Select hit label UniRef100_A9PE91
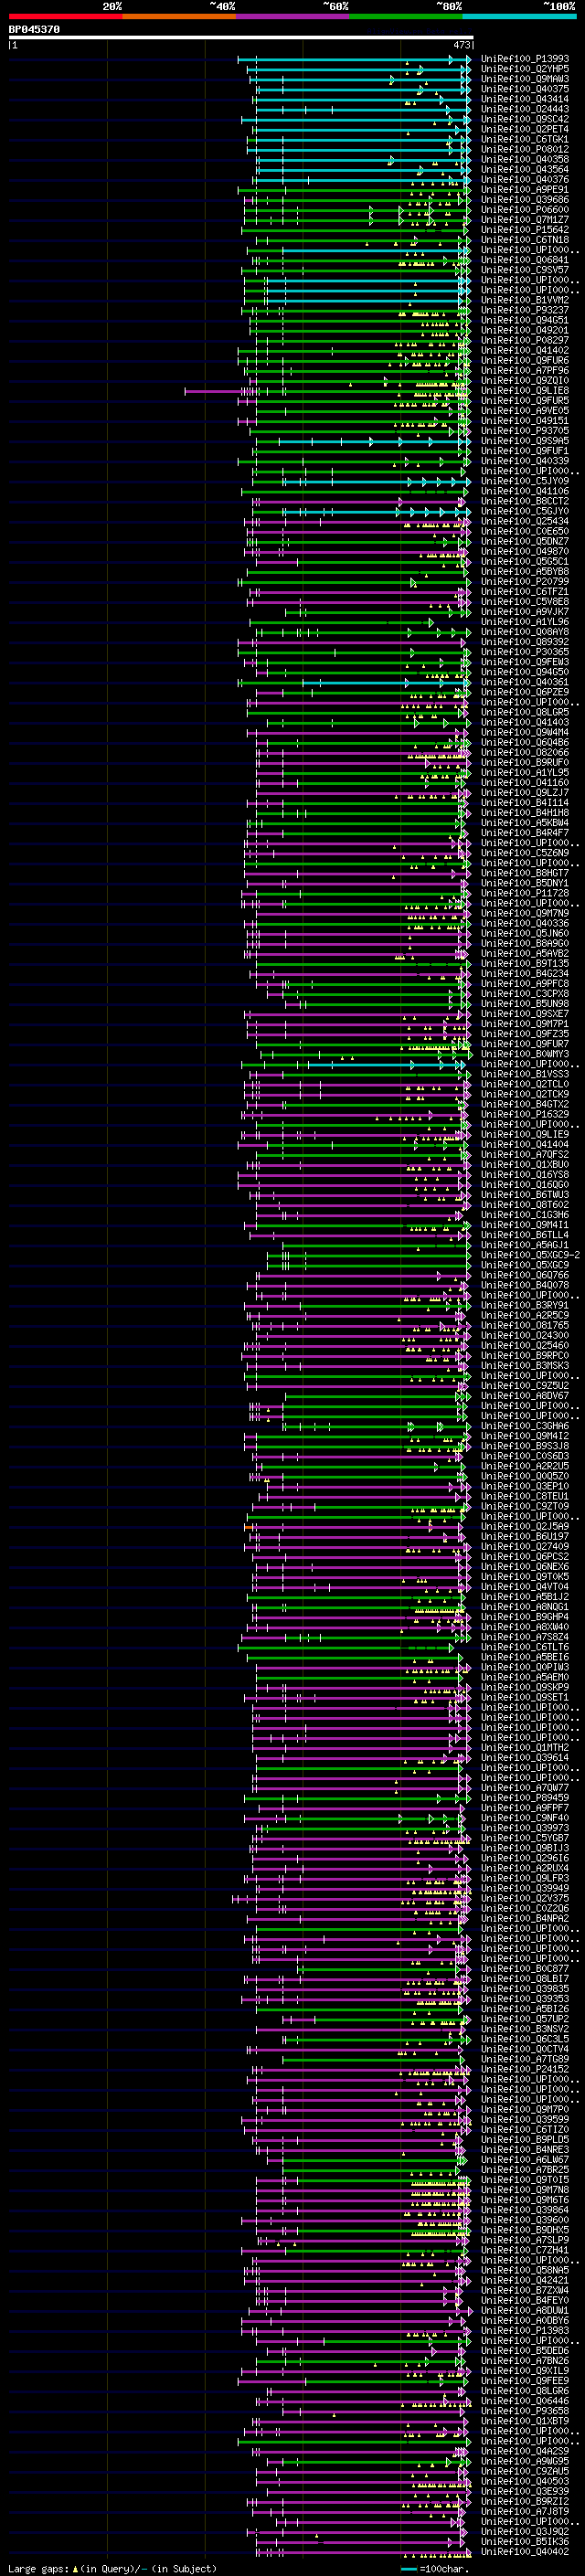 [x=525, y=190]
